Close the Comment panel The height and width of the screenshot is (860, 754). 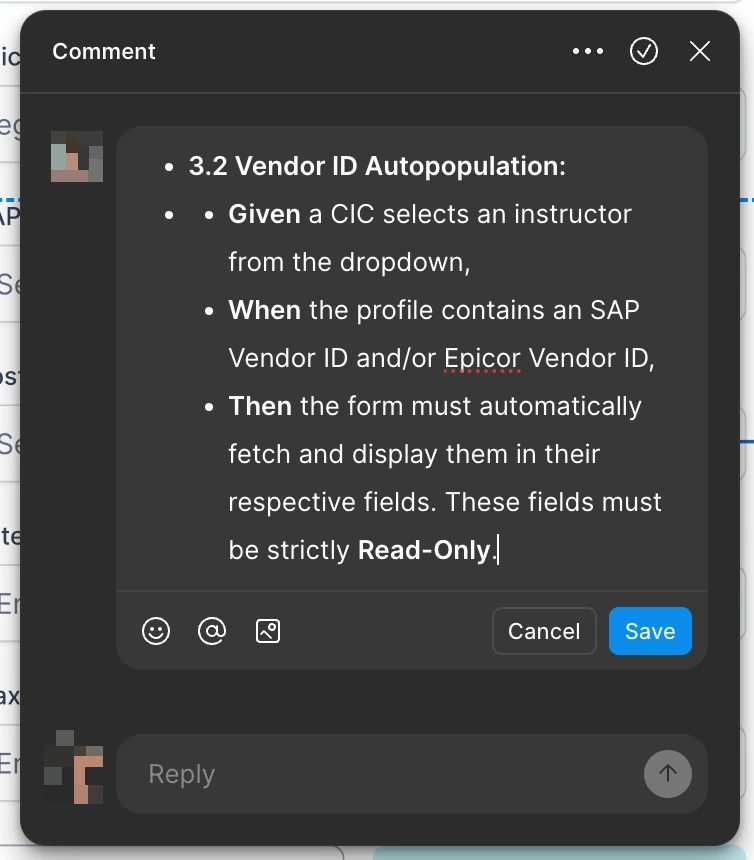pyautogui.click(x=700, y=52)
